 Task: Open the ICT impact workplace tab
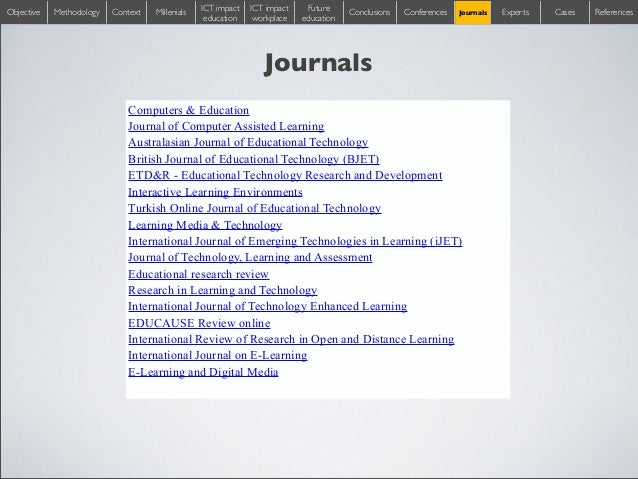tap(269, 13)
